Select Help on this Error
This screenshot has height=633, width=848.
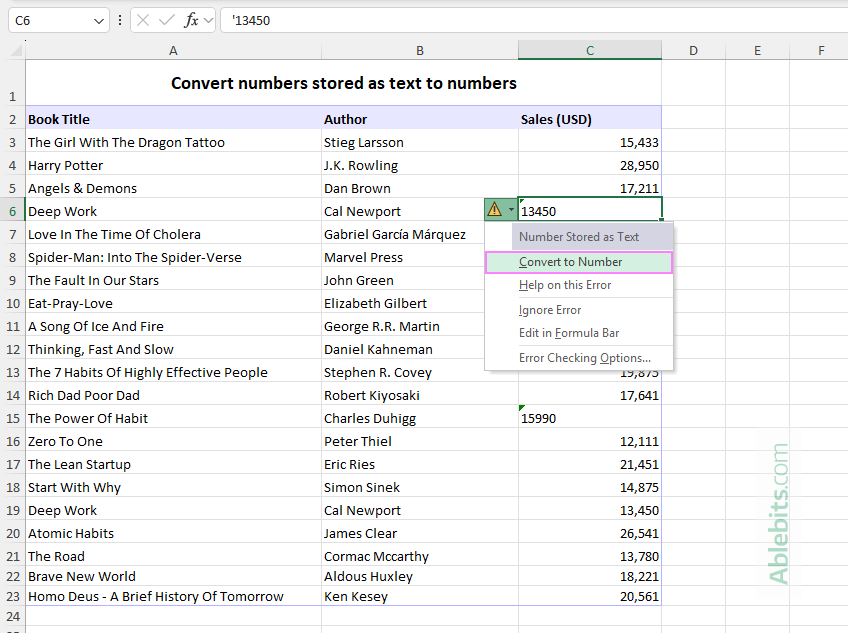click(x=579, y=285)
